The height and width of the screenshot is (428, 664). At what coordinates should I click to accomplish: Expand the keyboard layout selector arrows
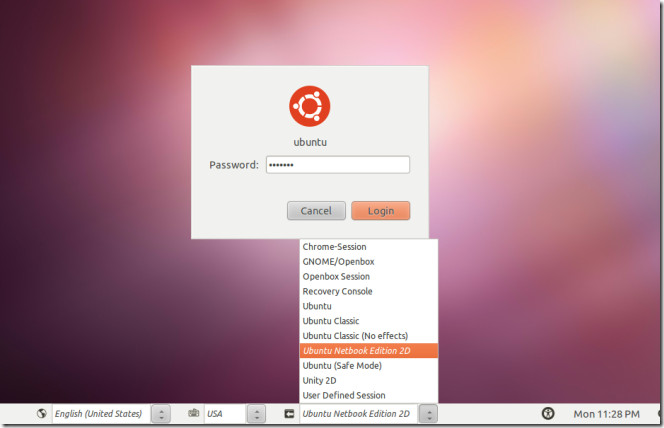click(x=257, y=414)
